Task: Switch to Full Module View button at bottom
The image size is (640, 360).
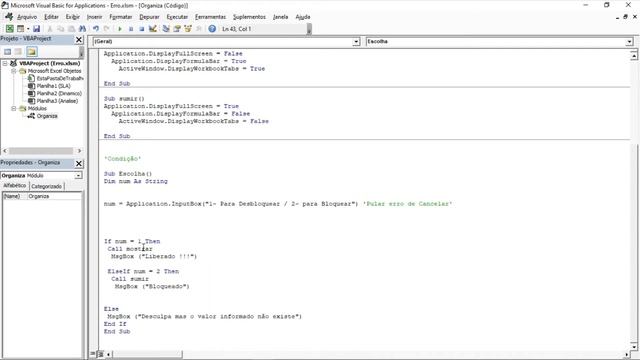Action: [x=100, y=354]
